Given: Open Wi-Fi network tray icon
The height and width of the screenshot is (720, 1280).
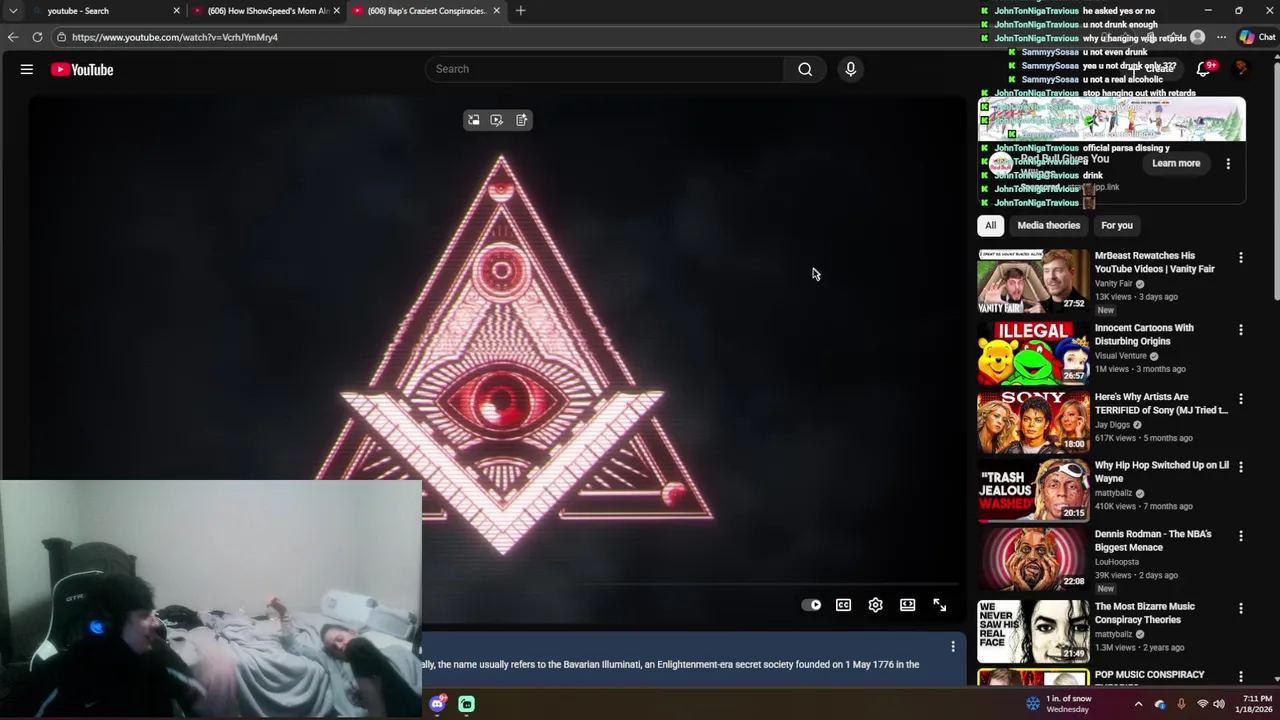Looking at the screenshot, I should pyautogui.click(x=1203, y=704).
